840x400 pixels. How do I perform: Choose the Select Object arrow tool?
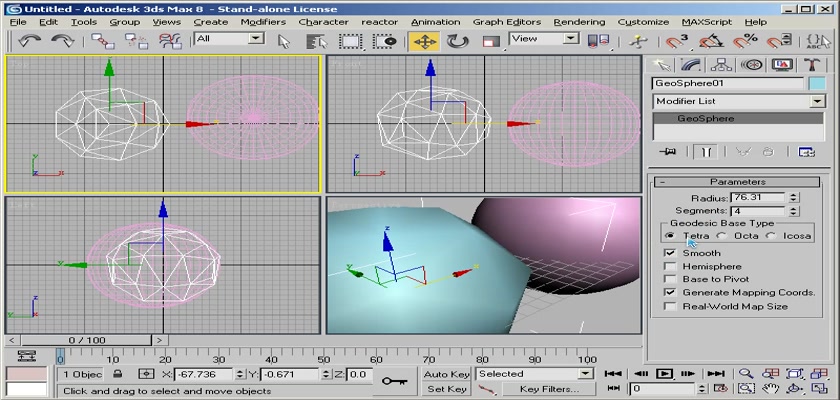coord(284,41)
